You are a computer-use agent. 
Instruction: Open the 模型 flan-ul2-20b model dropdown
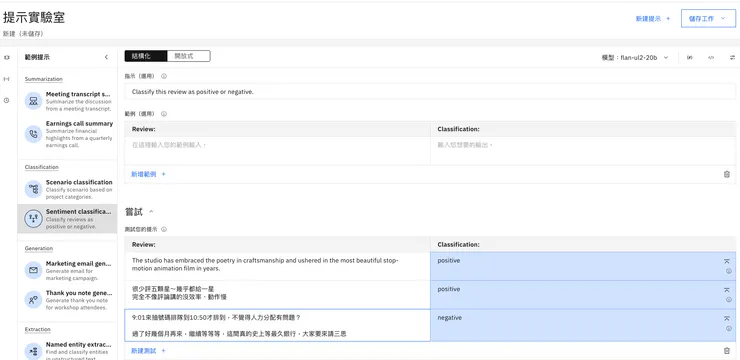[635, 58]
